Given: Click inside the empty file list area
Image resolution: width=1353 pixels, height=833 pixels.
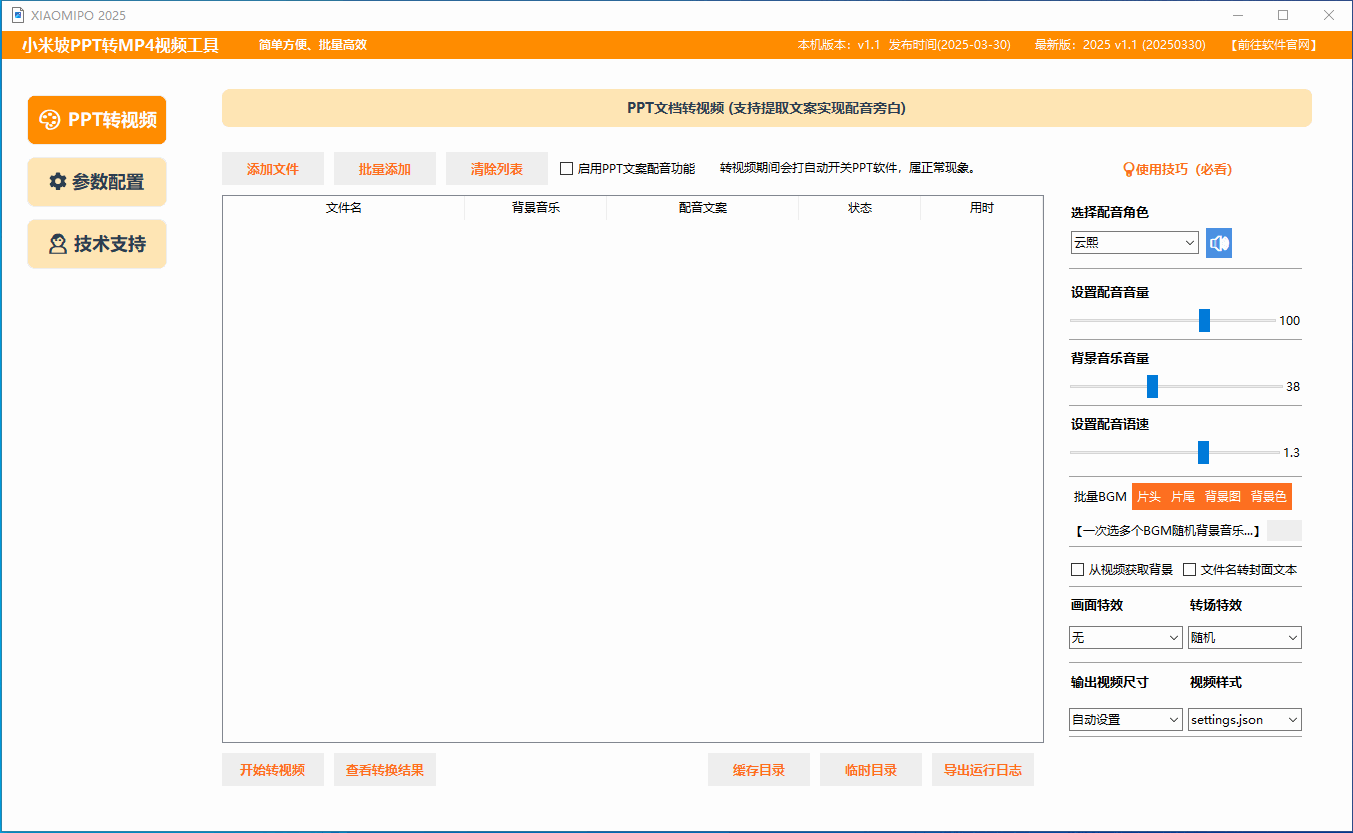Looking at the screenshot, I should (x=633, y=480).
